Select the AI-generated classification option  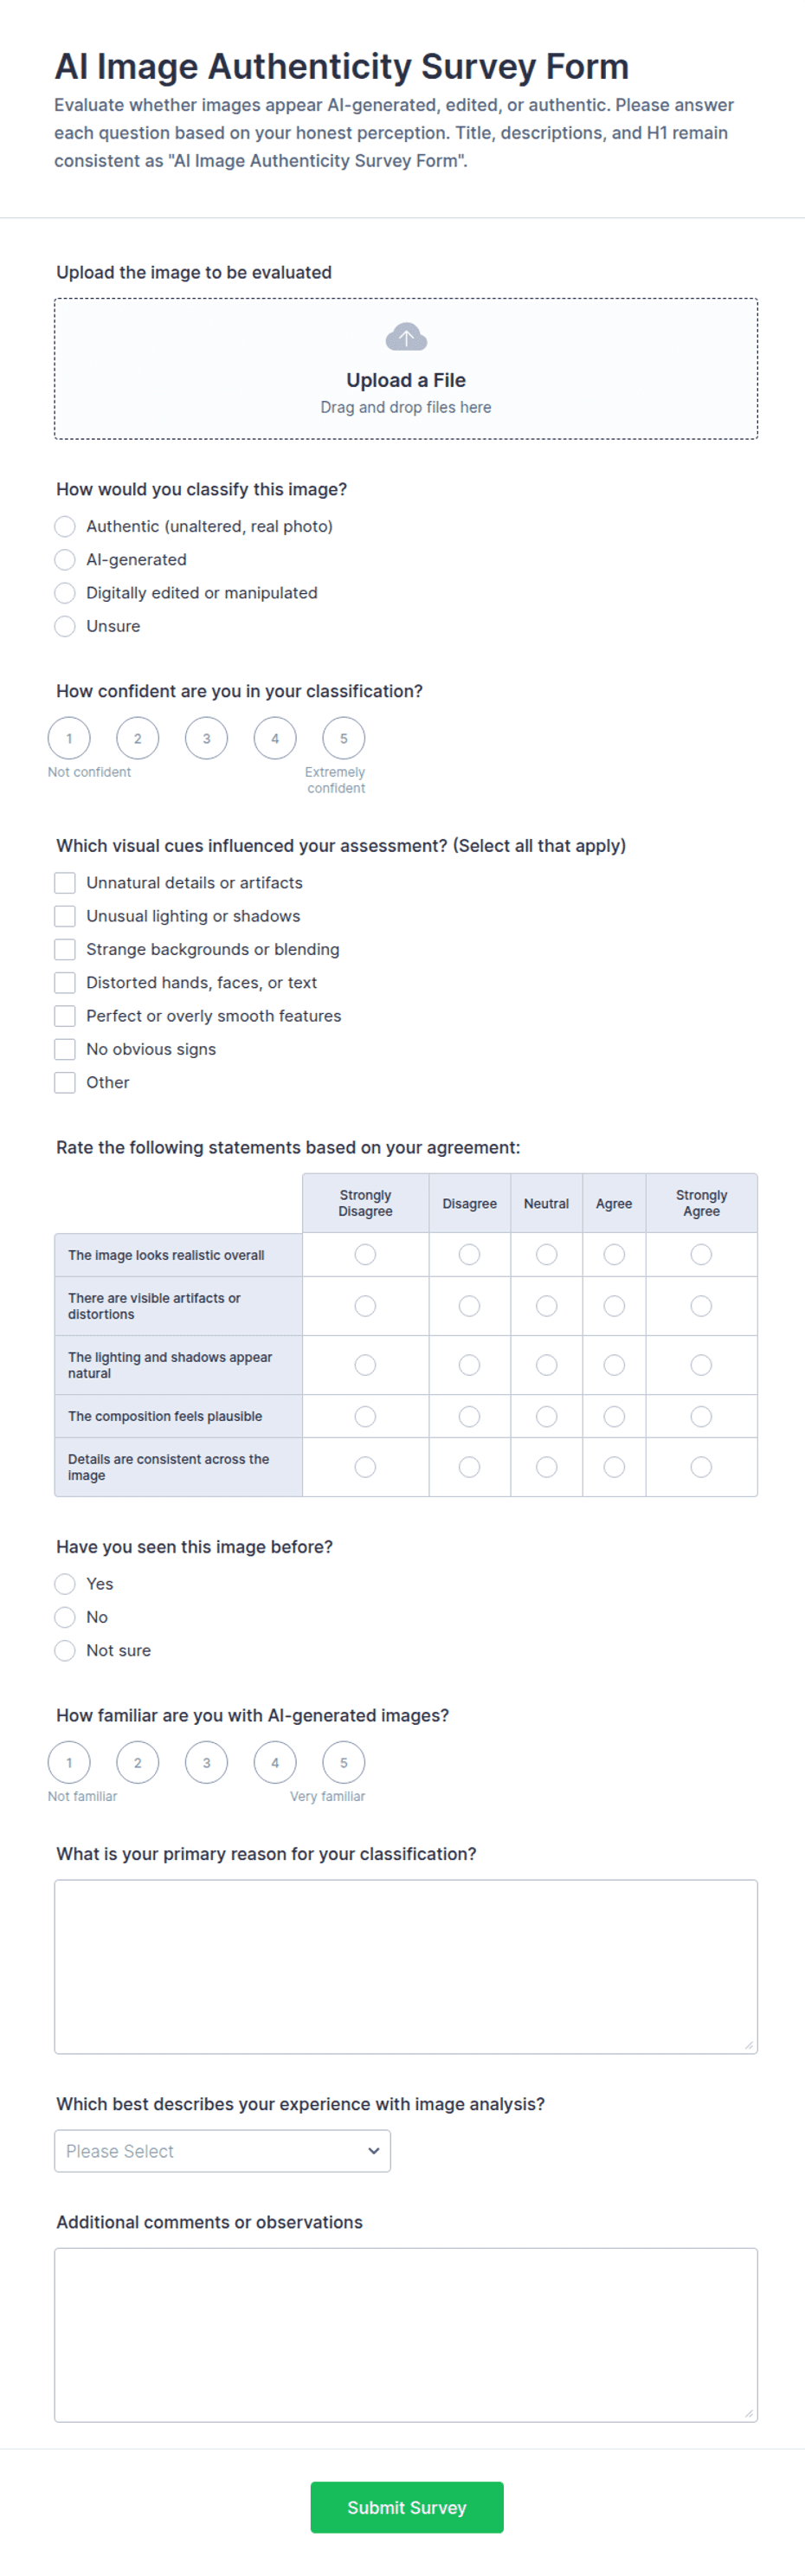point(65,559)
